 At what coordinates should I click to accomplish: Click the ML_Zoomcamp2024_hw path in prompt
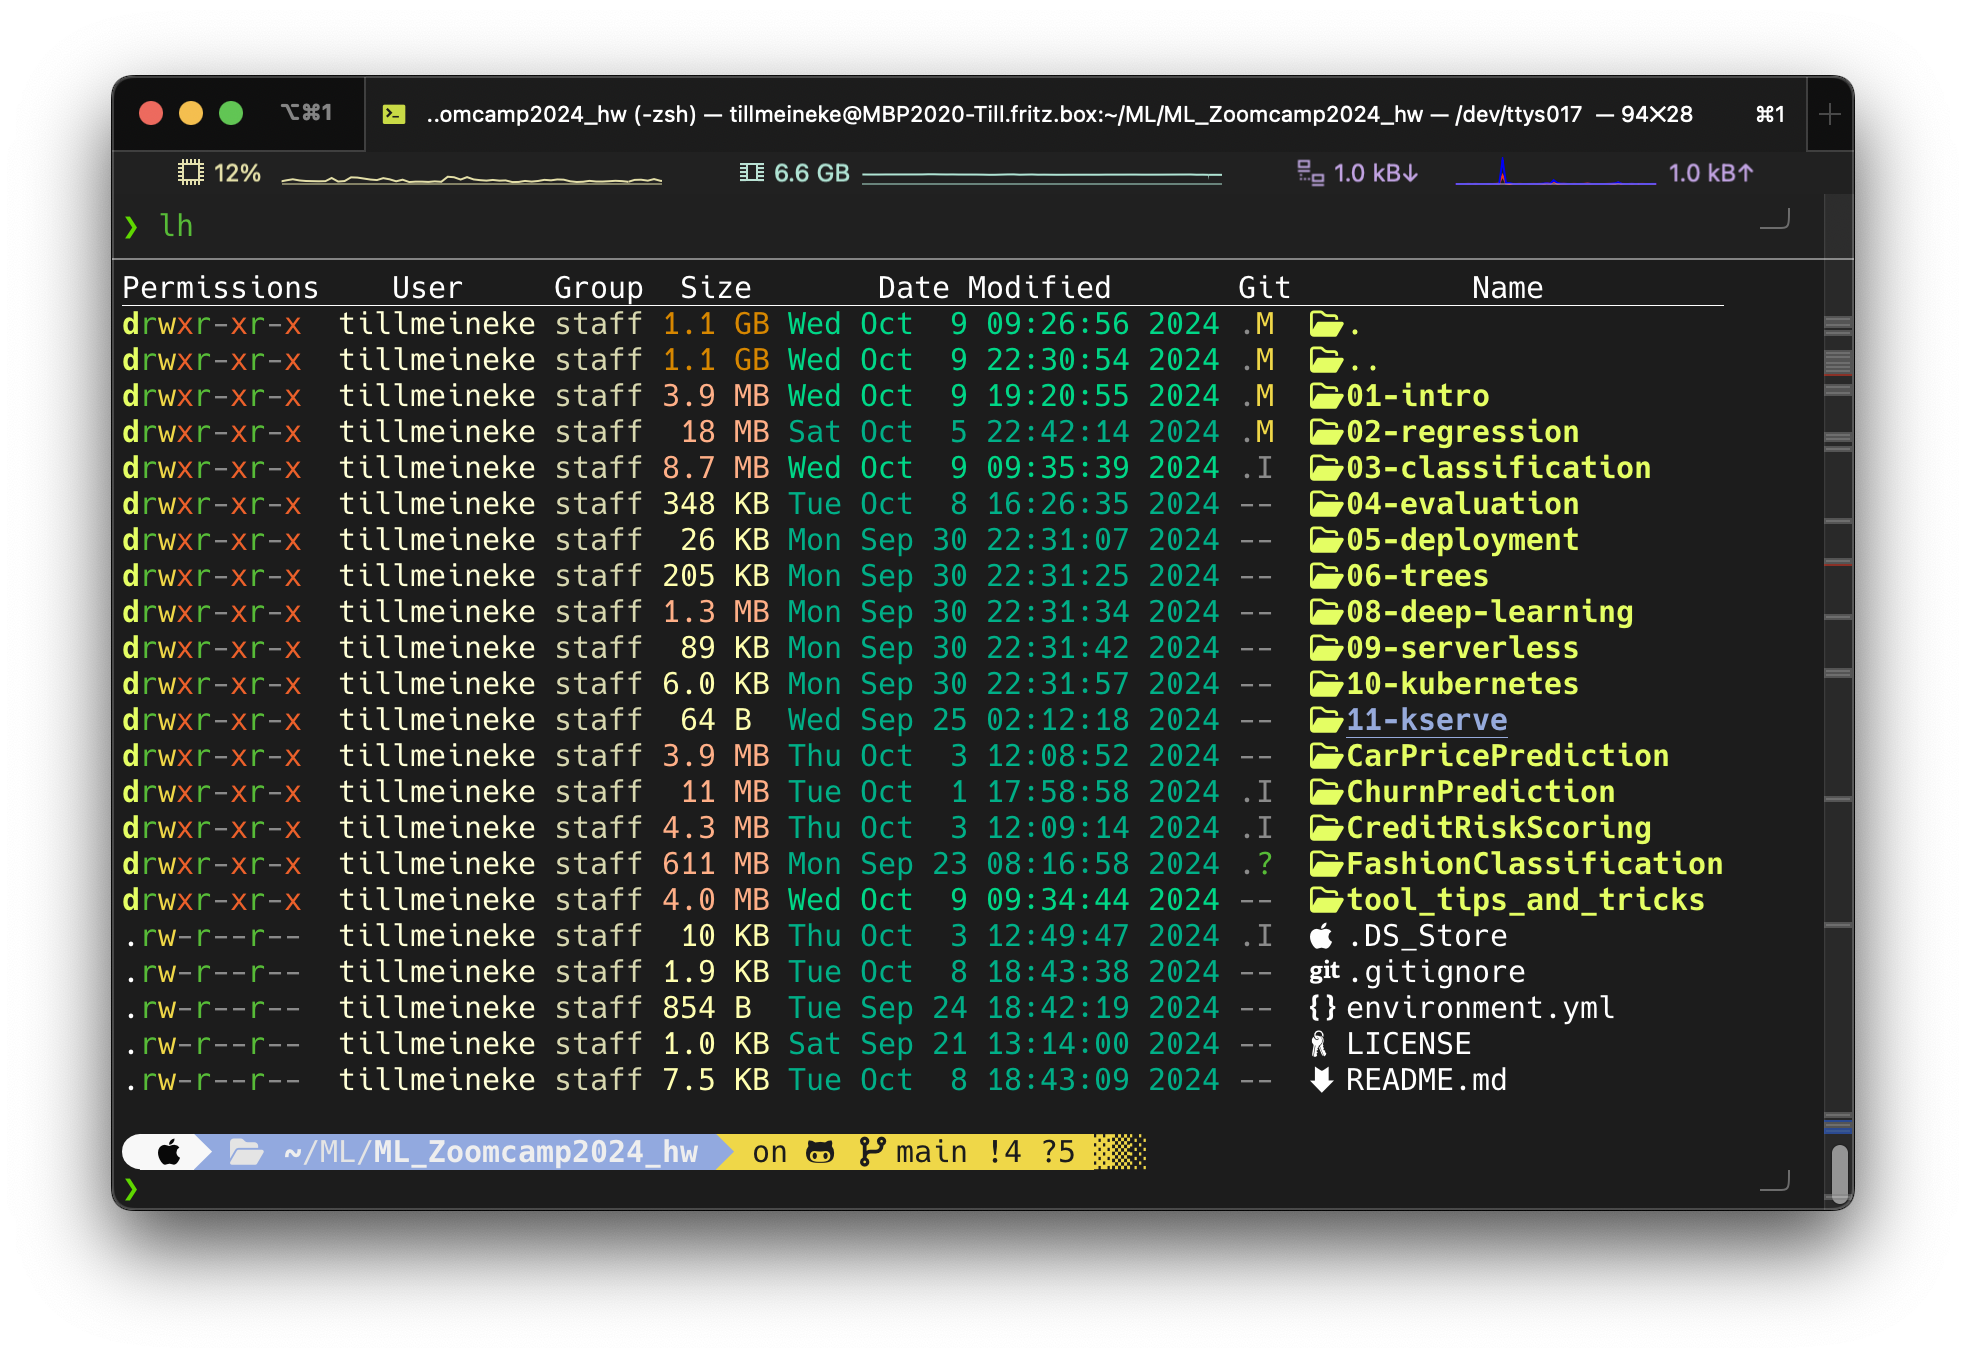[x=535, y=1152]
